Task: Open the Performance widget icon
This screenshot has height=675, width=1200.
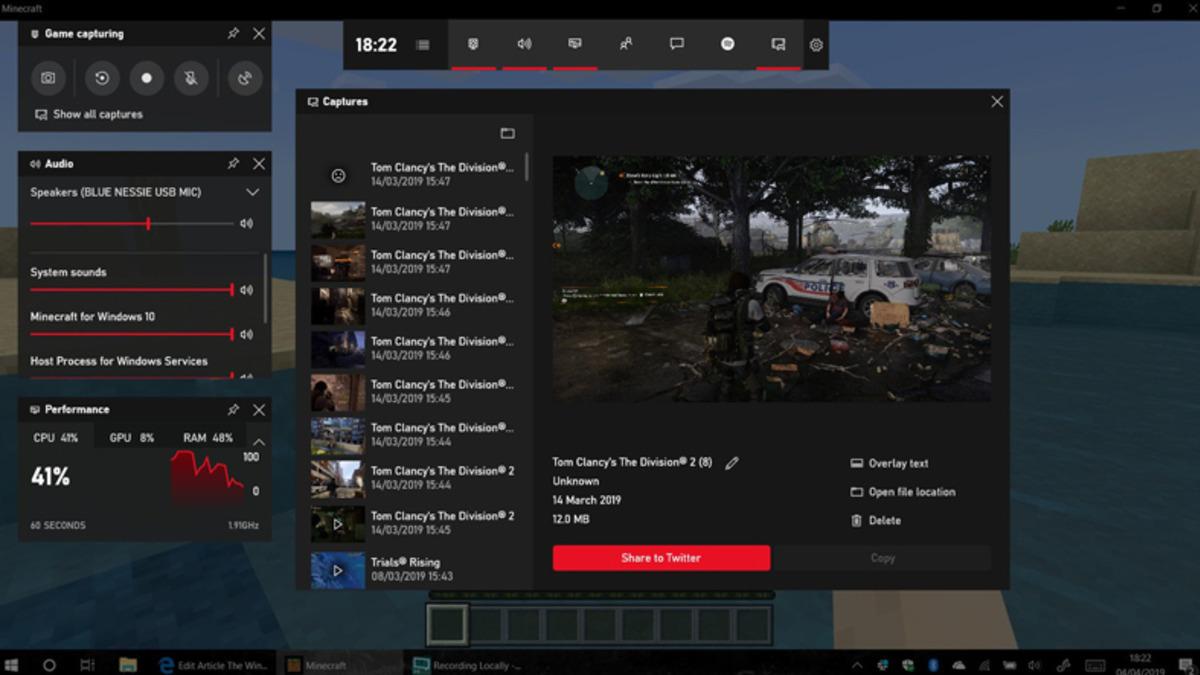Action: tap(573, 45)
